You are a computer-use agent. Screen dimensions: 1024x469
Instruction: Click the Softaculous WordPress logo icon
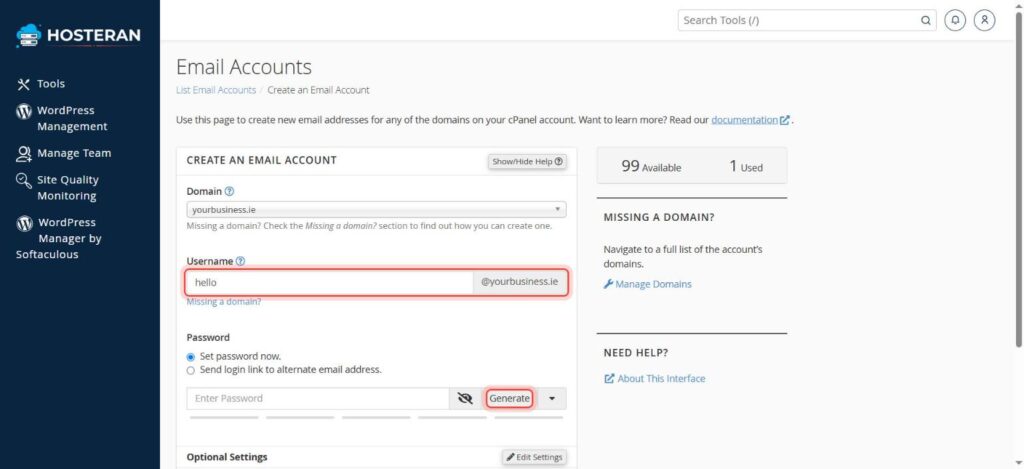coord(24,223)
